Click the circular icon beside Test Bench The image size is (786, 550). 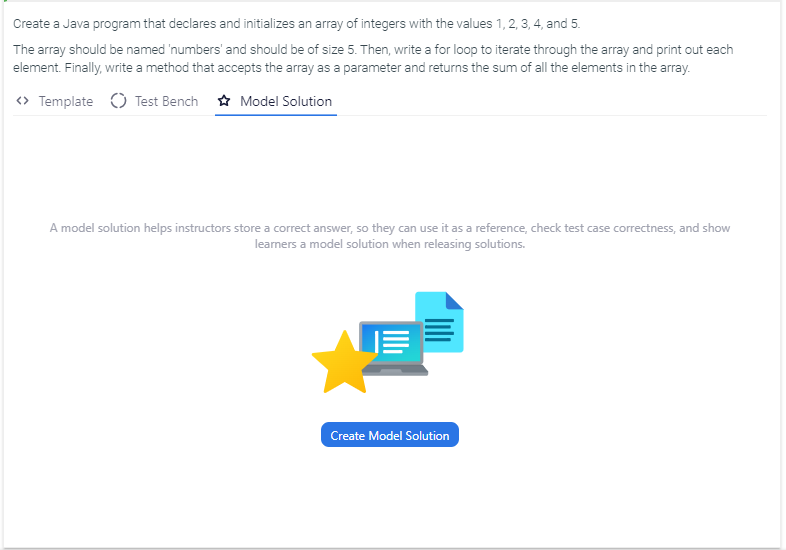(x=118, y=101)
